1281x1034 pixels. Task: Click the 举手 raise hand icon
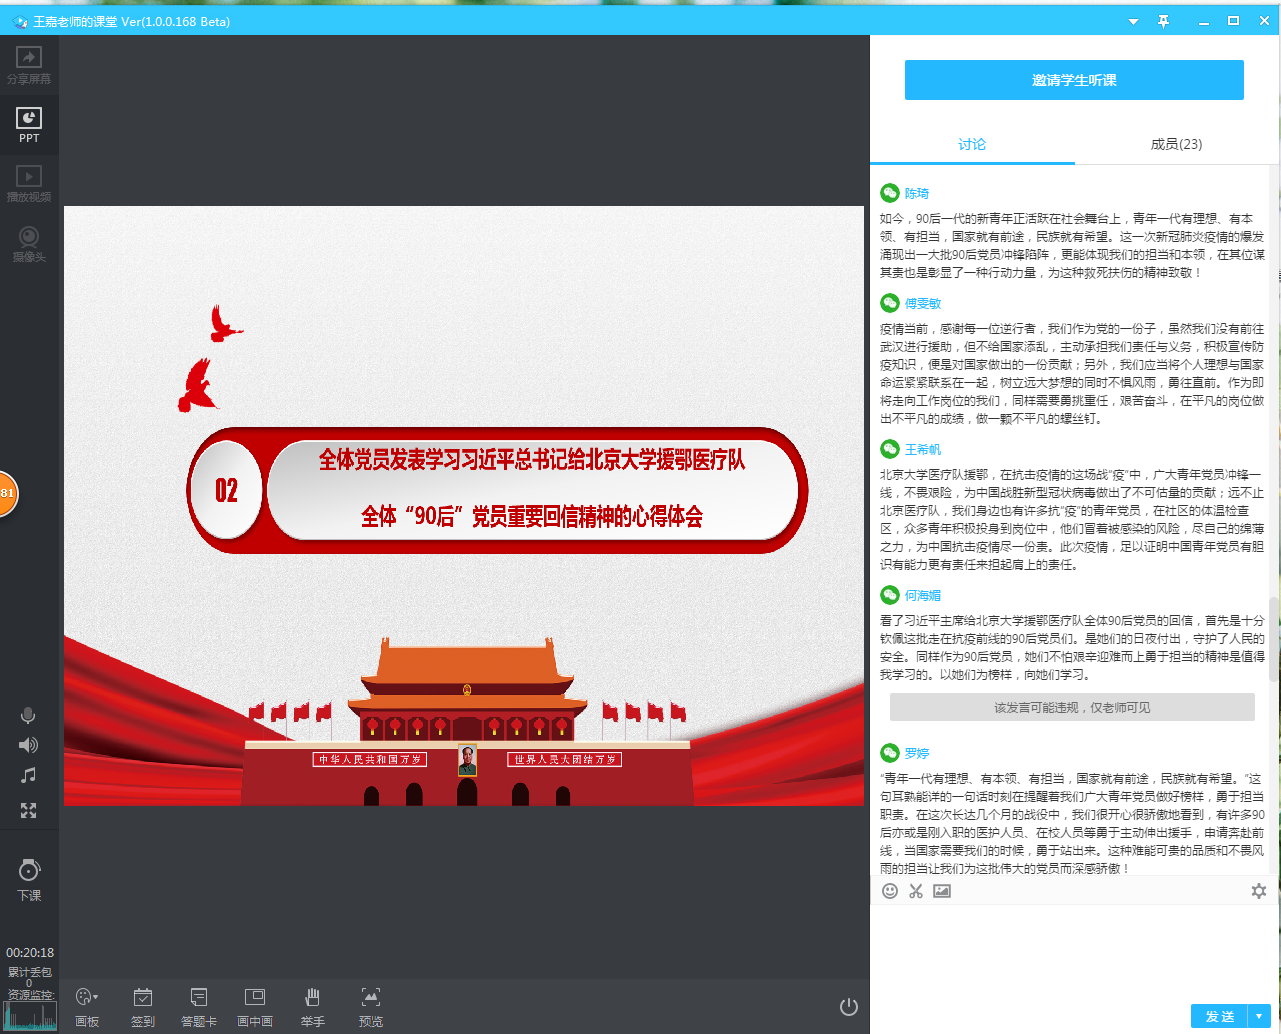pyautogui.click(x=312, y=1005)
